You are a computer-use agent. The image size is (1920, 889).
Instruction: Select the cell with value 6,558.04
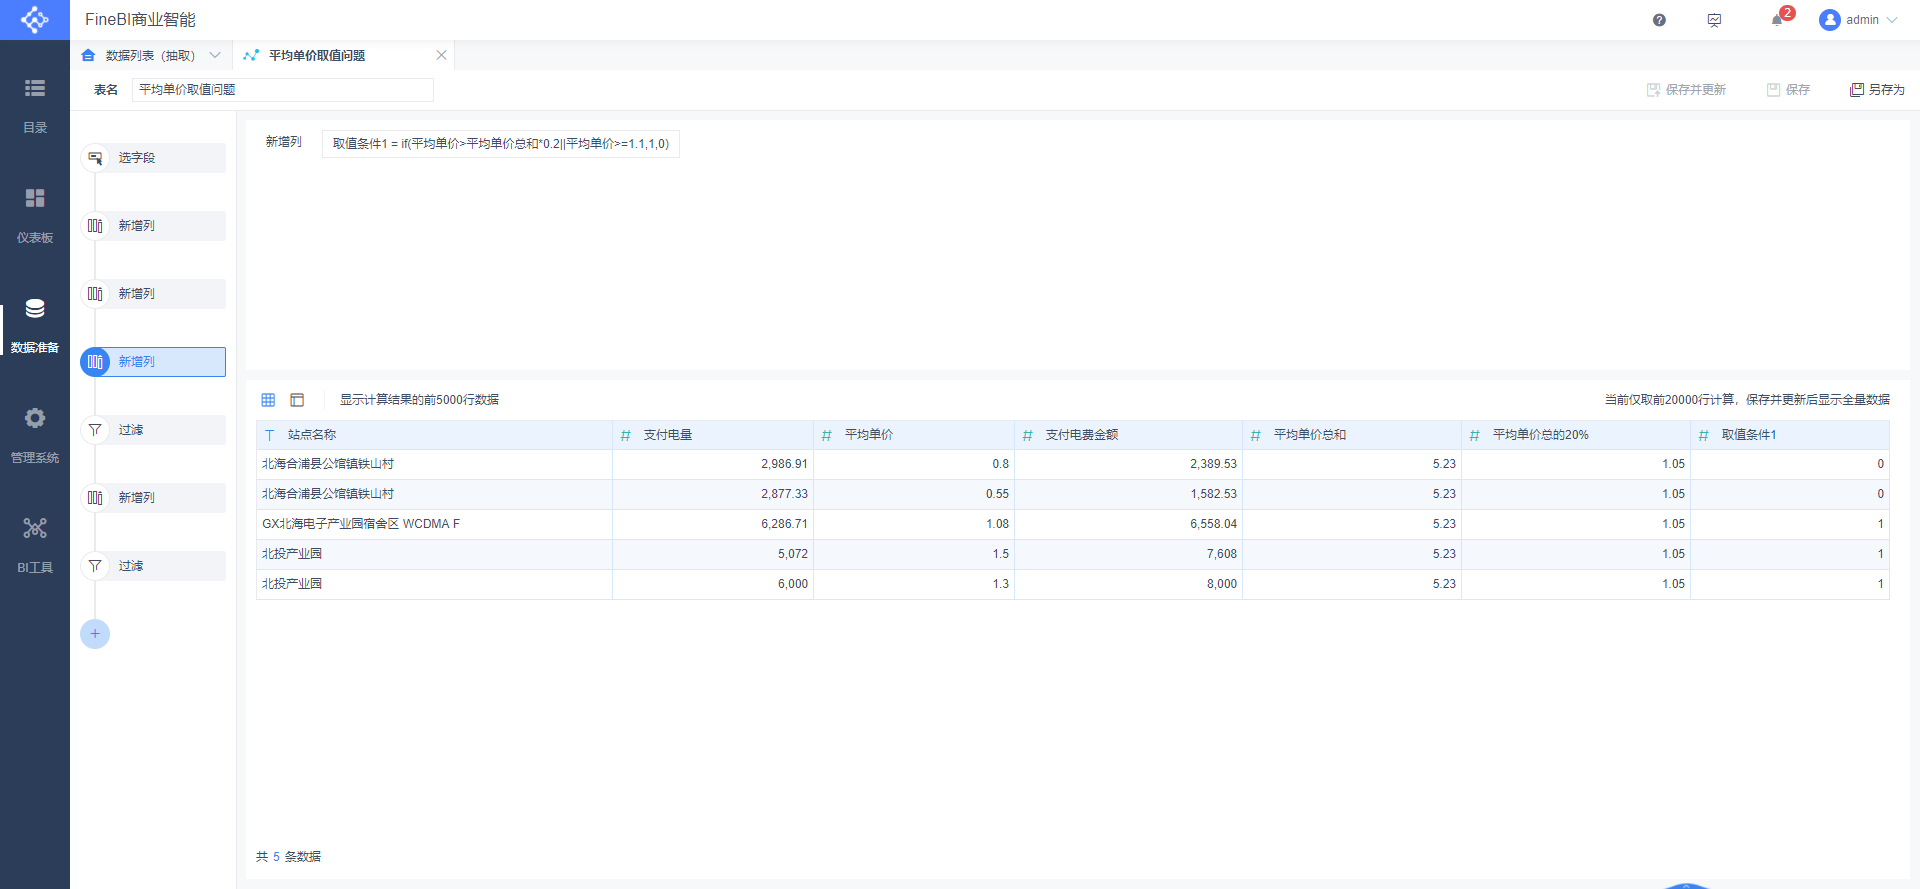click(x=1128, y=524)
